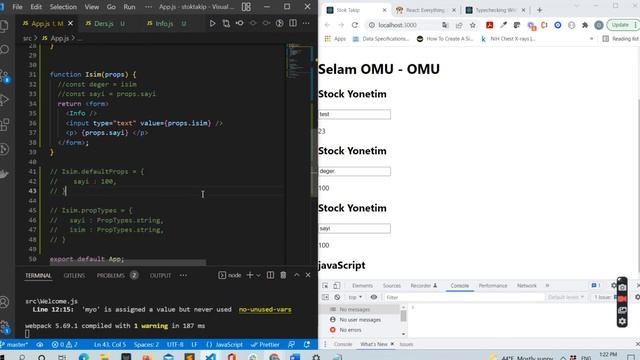Open the Run menu

click(129, 7)
